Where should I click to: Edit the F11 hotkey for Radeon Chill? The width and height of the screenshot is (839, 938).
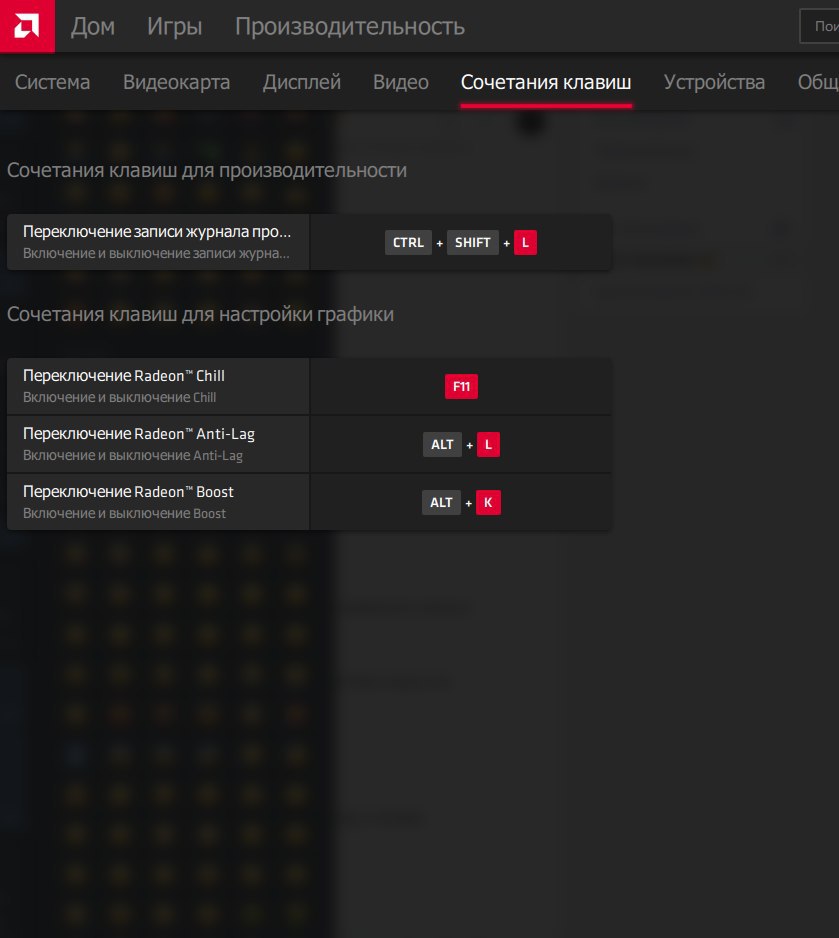point(461,386)
